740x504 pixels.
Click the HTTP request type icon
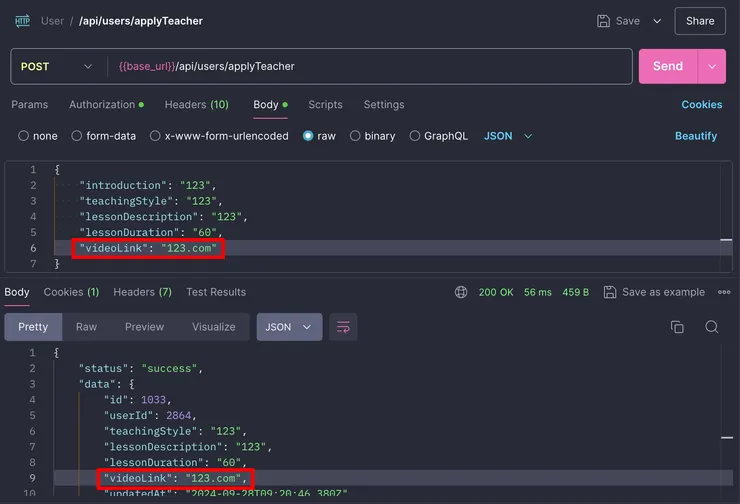(x=21, y=20)
